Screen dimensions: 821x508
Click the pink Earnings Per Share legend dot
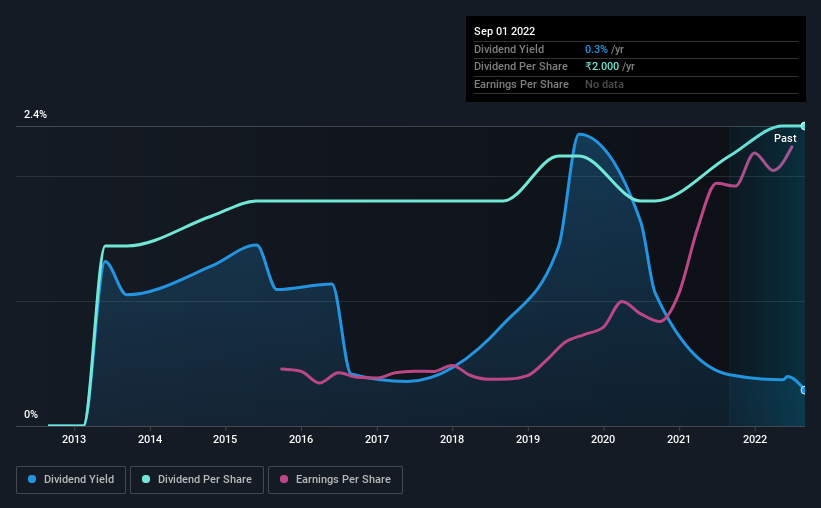pyautogui.click(x=284, y=479)
